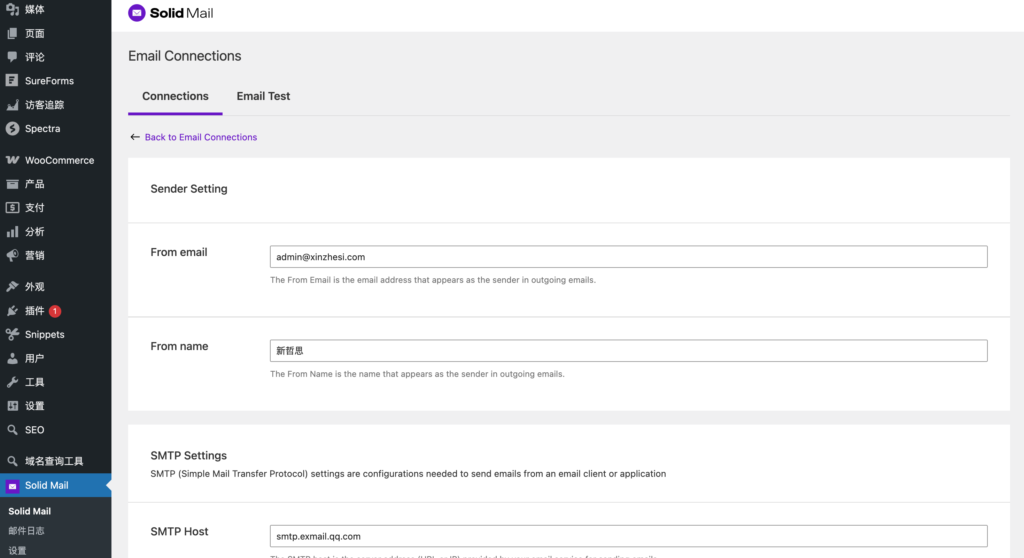Click the 支付 payments icon
Image resolution: width=1024 pixels, height=558 pixels.
(x=12, y=208)
